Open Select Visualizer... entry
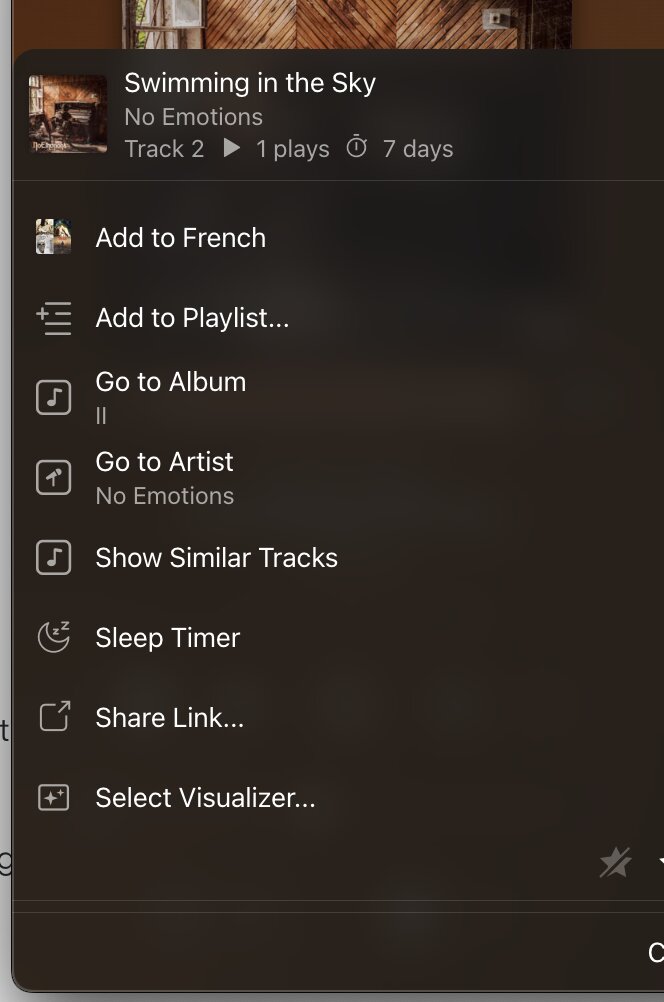This screenshot has height=1002, width=664. pyautogui.click(x=205, y=798)
